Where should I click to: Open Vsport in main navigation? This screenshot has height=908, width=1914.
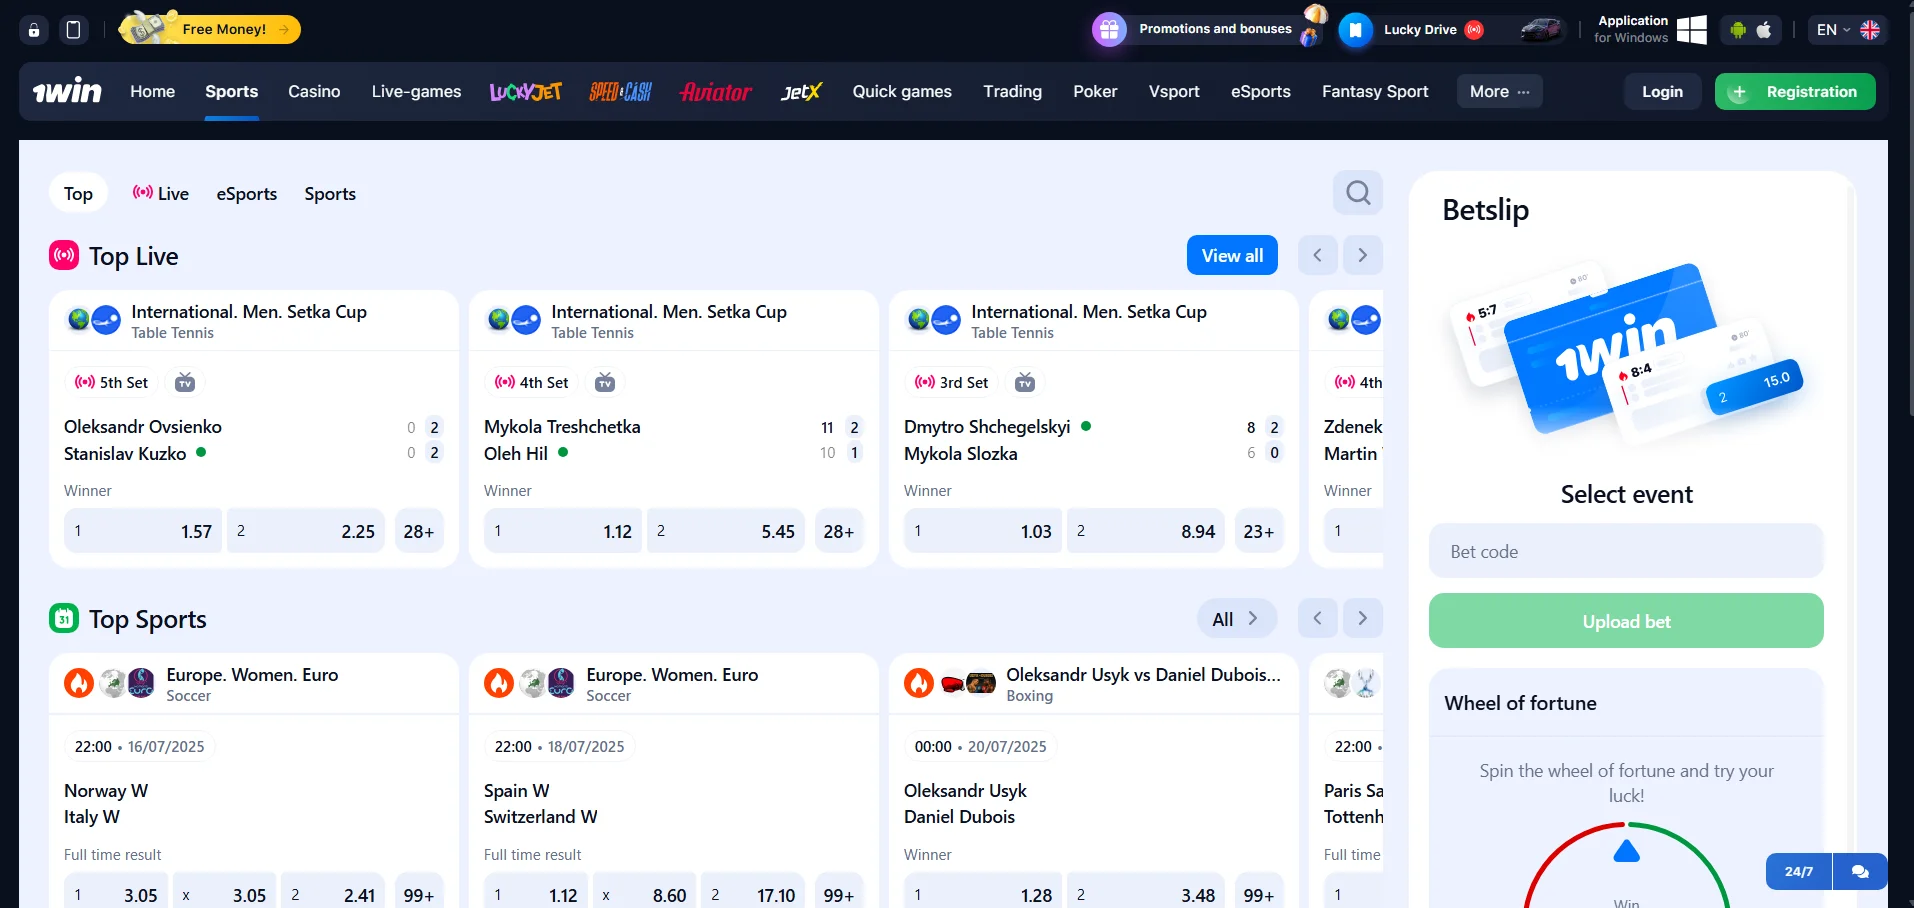(1174, 91)
